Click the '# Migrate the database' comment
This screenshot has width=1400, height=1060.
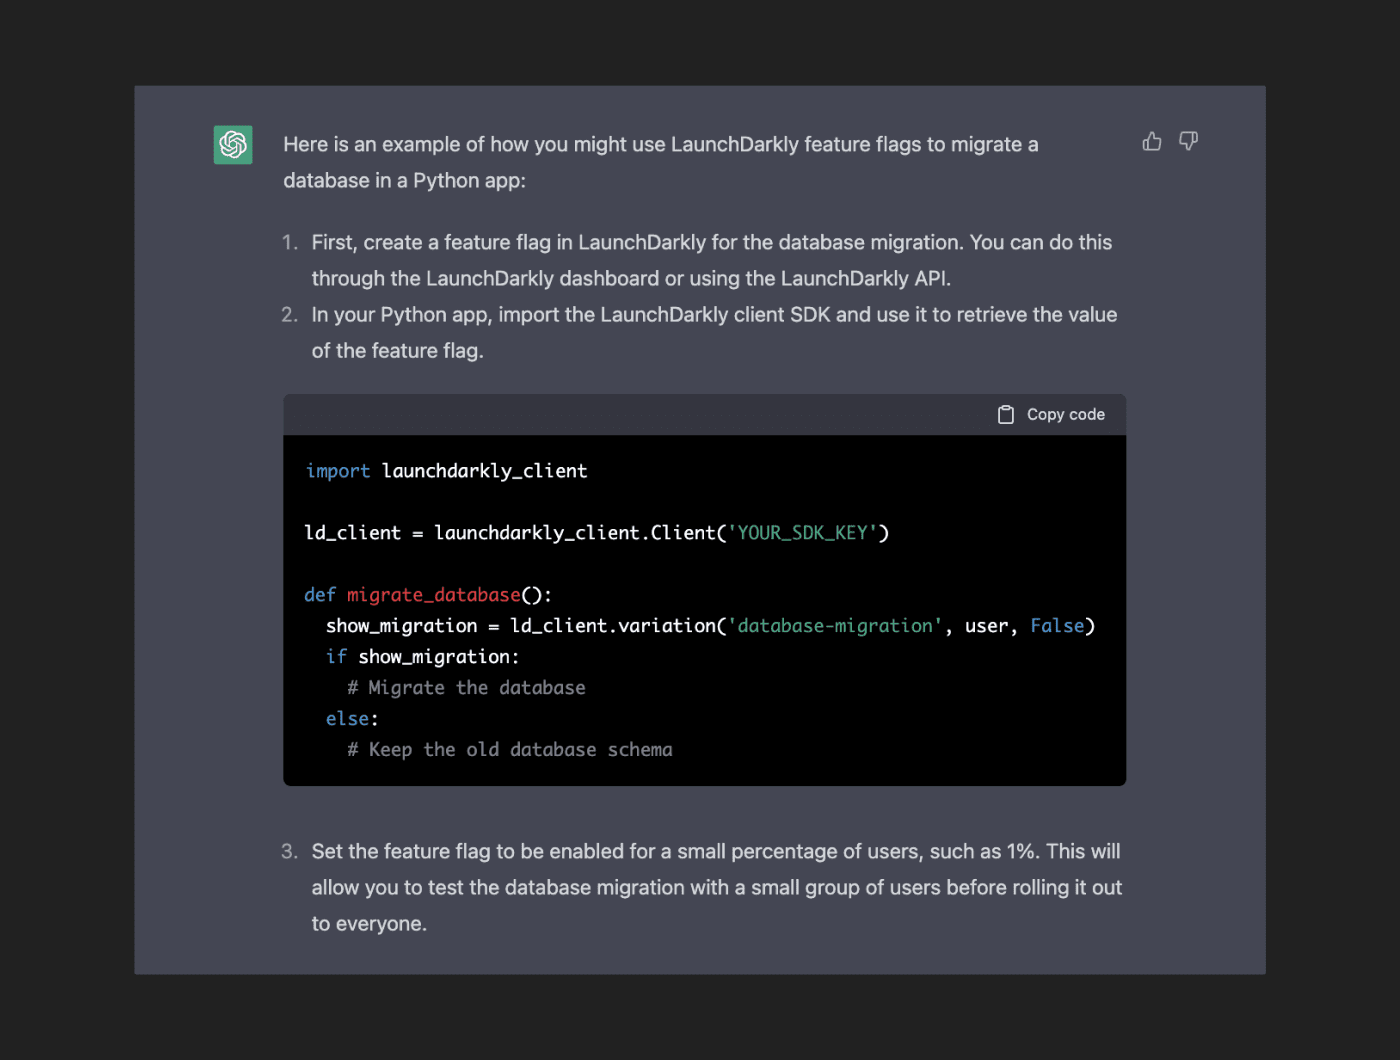465,687
